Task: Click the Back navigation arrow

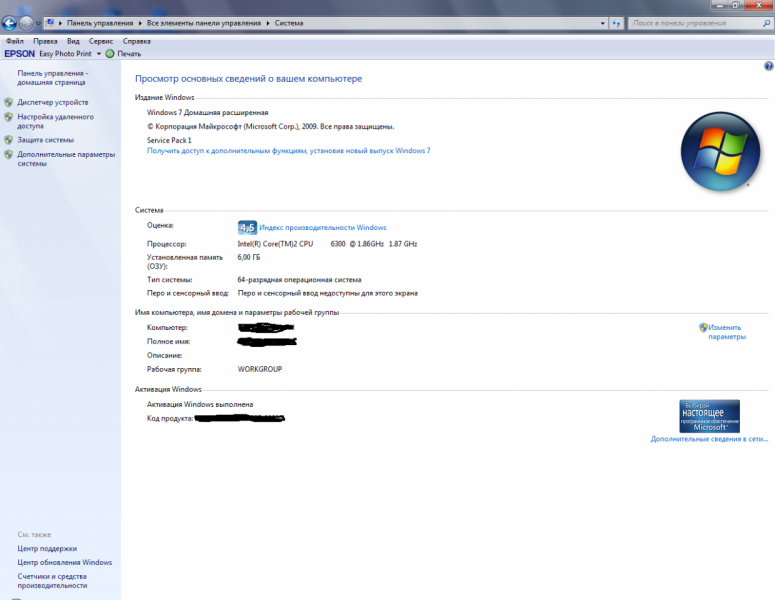Action: coord(9,23)
